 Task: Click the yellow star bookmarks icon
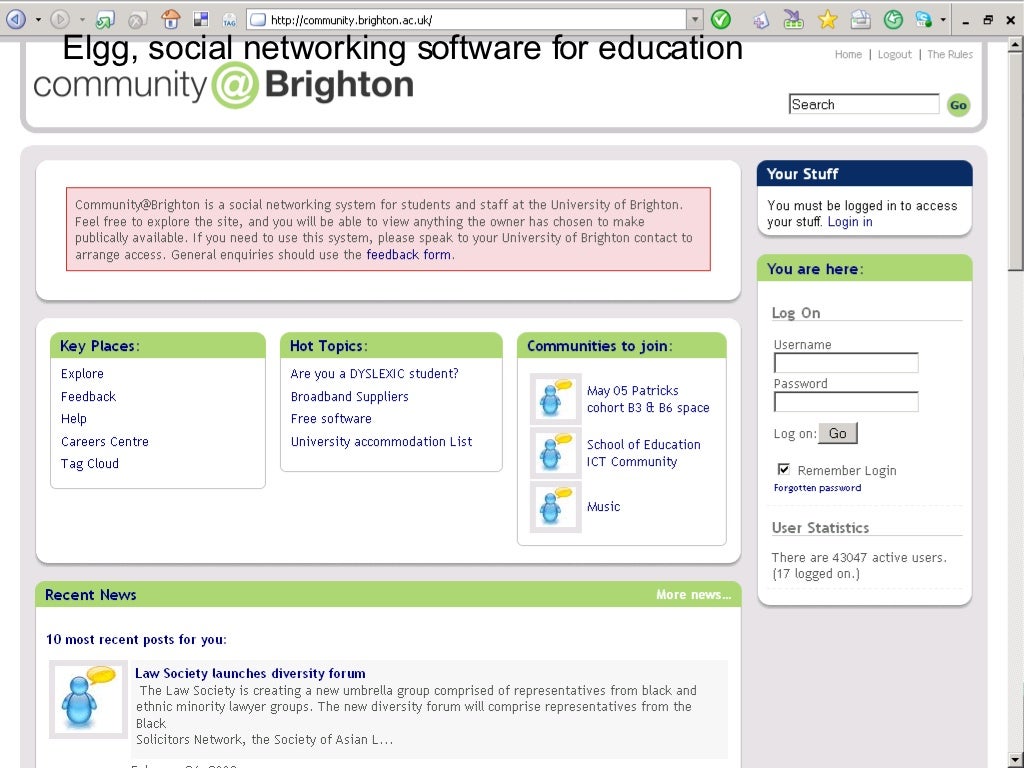coord(827,20)
